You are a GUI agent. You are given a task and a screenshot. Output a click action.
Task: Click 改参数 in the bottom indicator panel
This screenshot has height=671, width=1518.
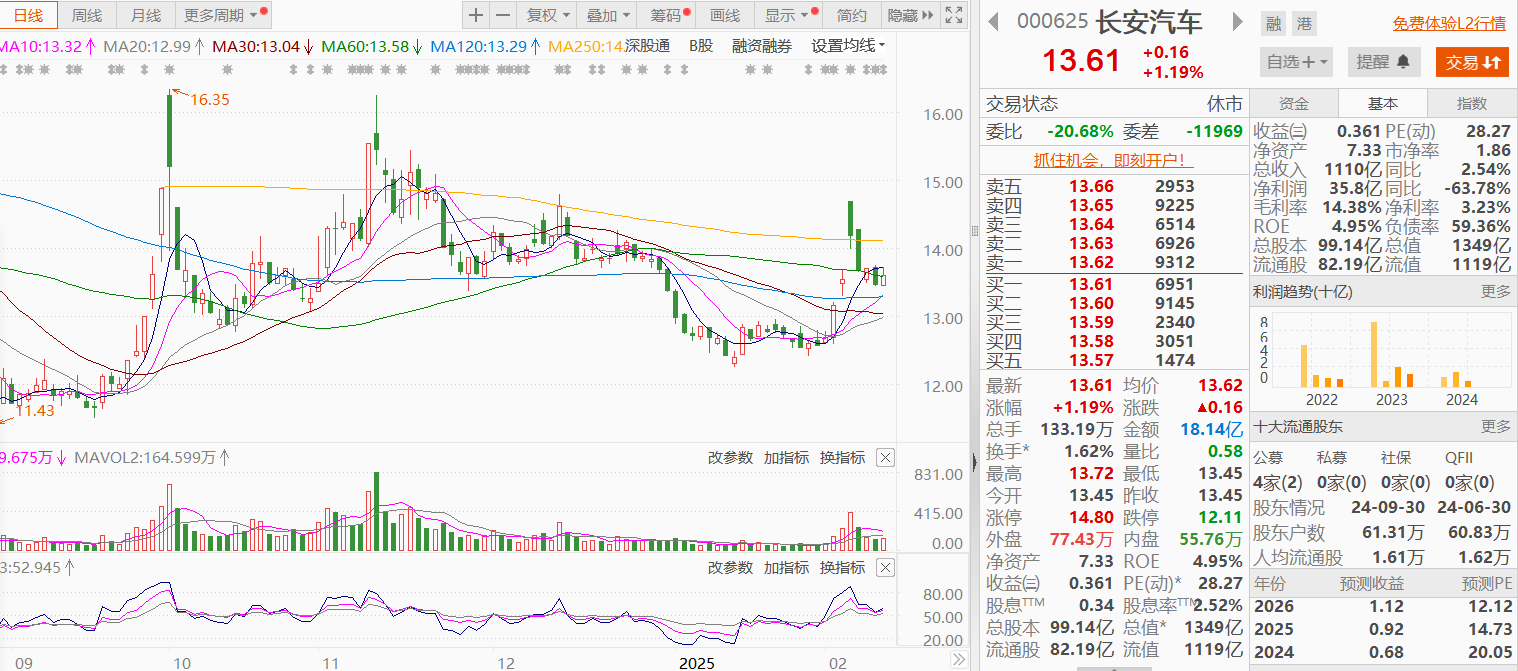730,567
